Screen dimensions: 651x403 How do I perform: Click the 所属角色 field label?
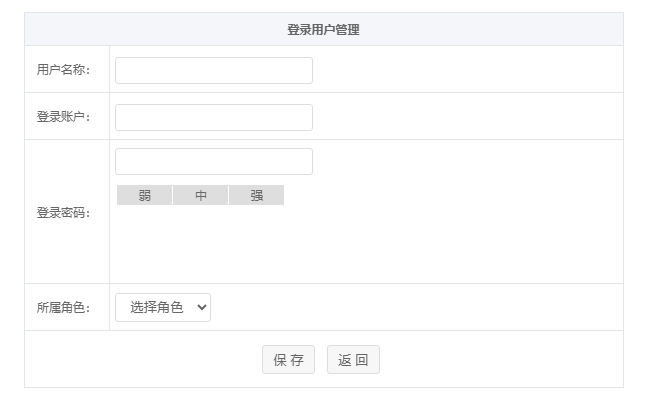coord(64,308)
